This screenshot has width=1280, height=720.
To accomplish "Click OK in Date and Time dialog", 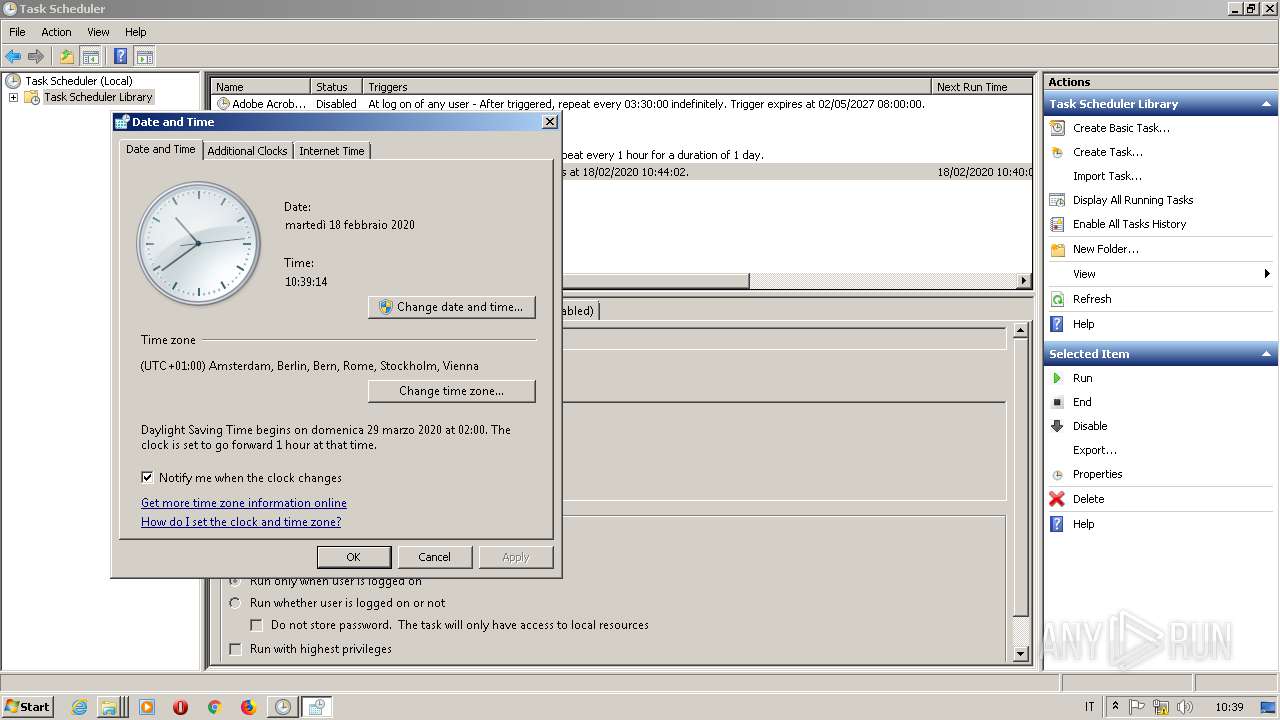I will pos(353,557).
